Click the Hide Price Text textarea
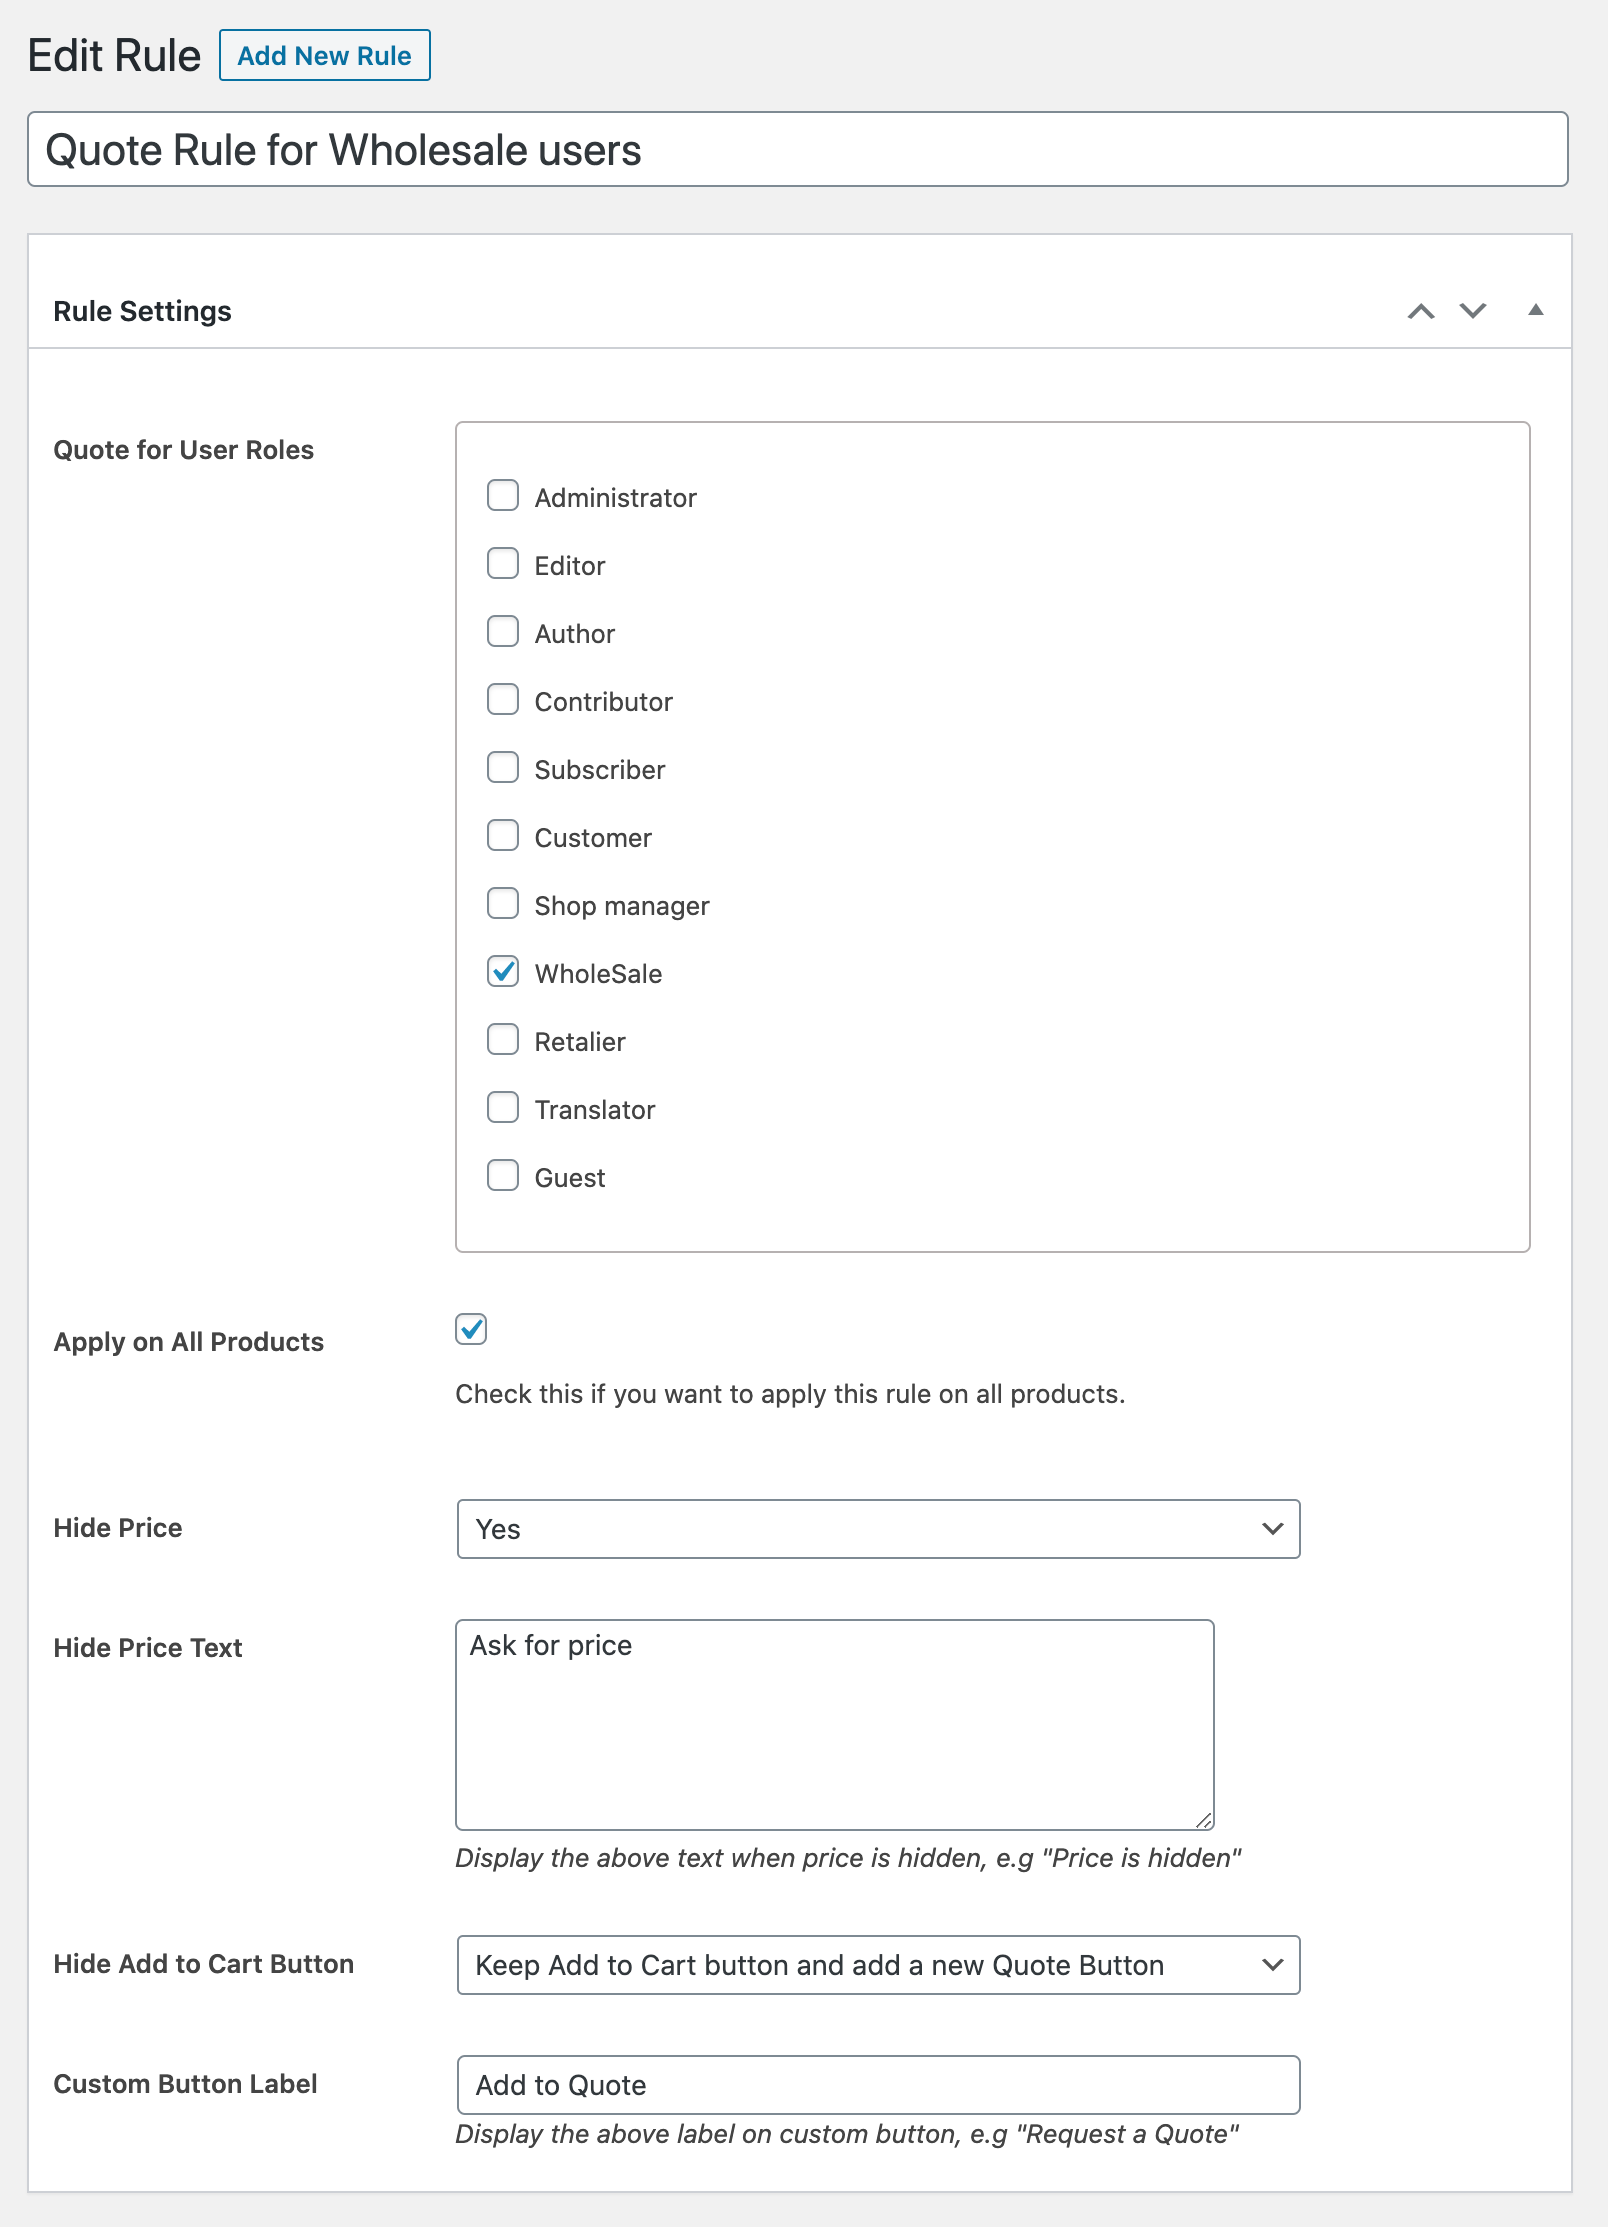The height and width of the screenshot is (2227, 1608). tap(834, 1725)
